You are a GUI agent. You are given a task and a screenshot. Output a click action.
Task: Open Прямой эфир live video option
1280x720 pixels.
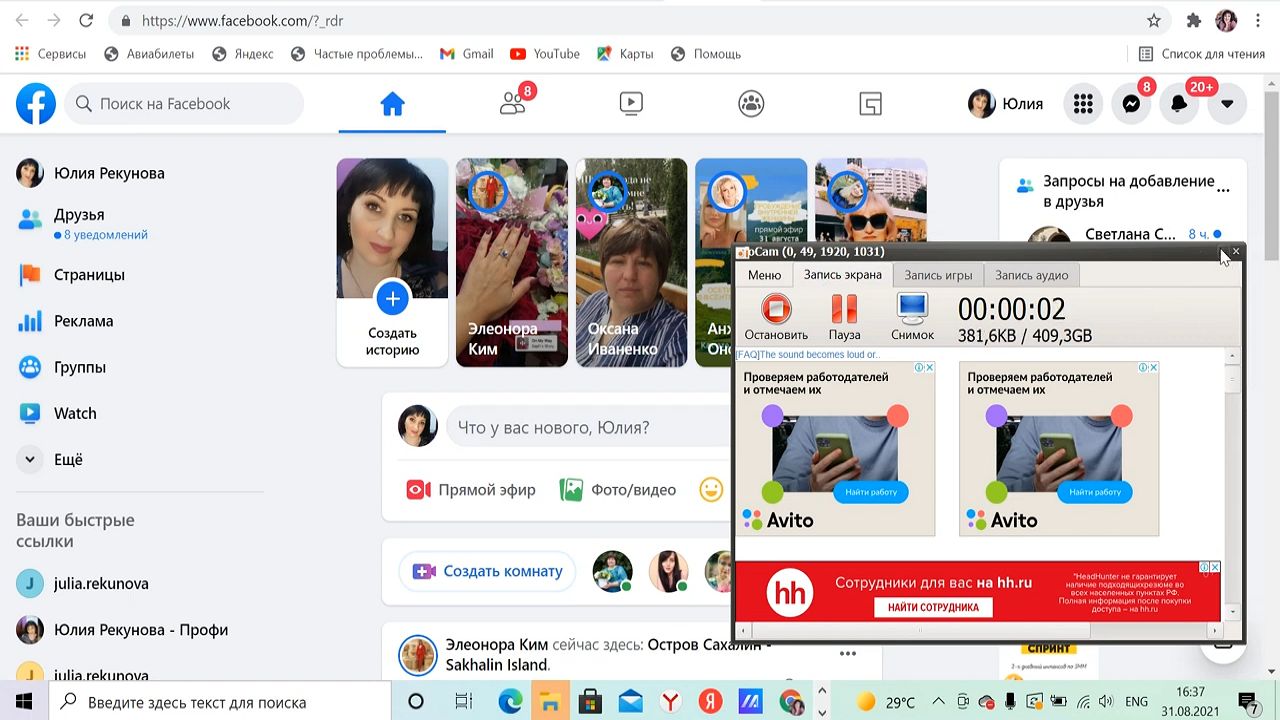(471, 490)
